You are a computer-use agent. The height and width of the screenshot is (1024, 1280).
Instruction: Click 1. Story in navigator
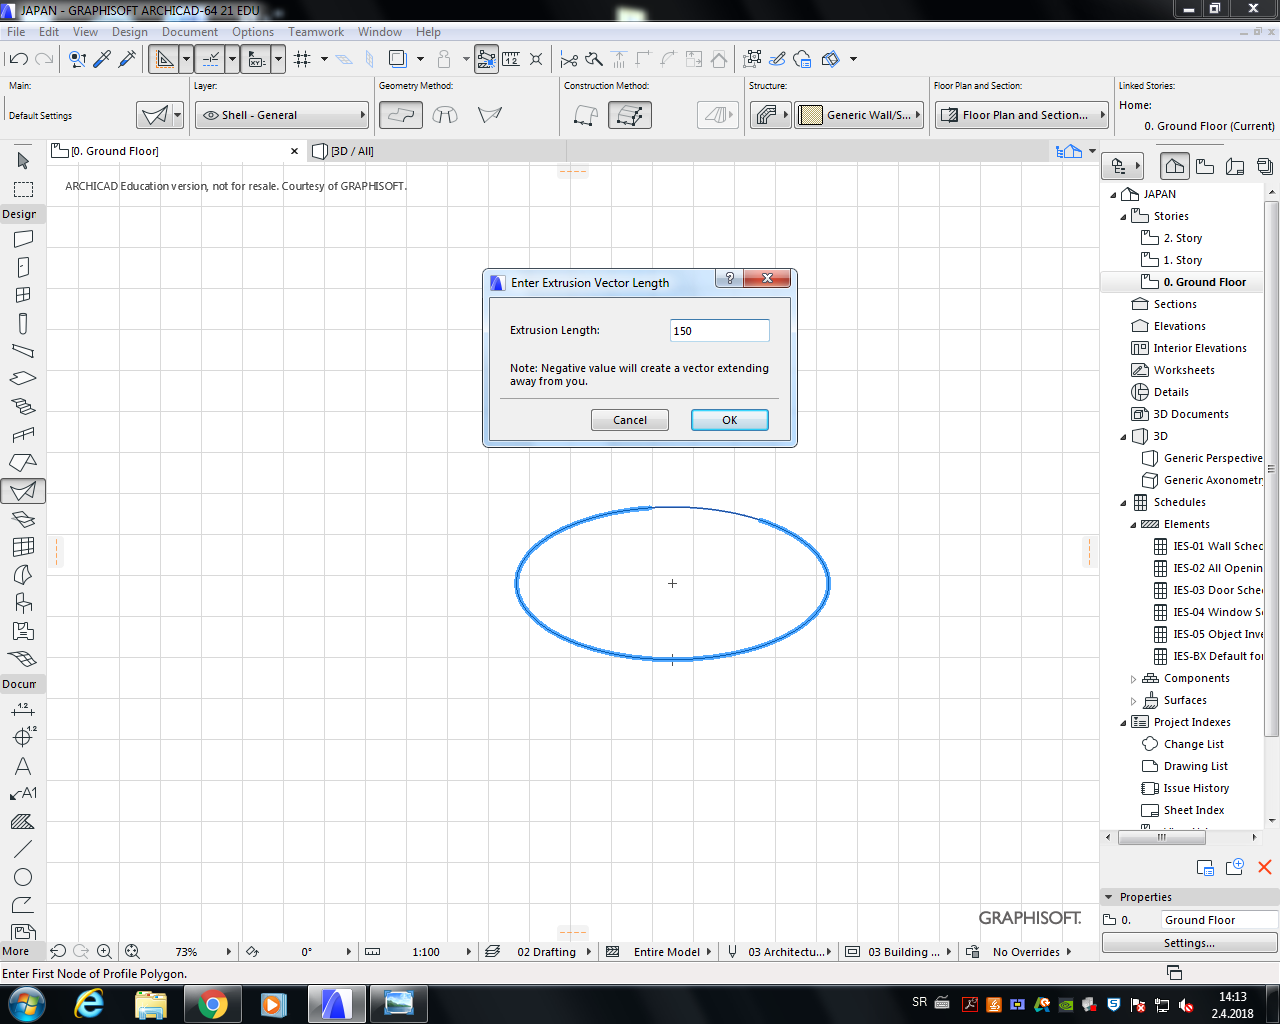tap(1182, 260)
